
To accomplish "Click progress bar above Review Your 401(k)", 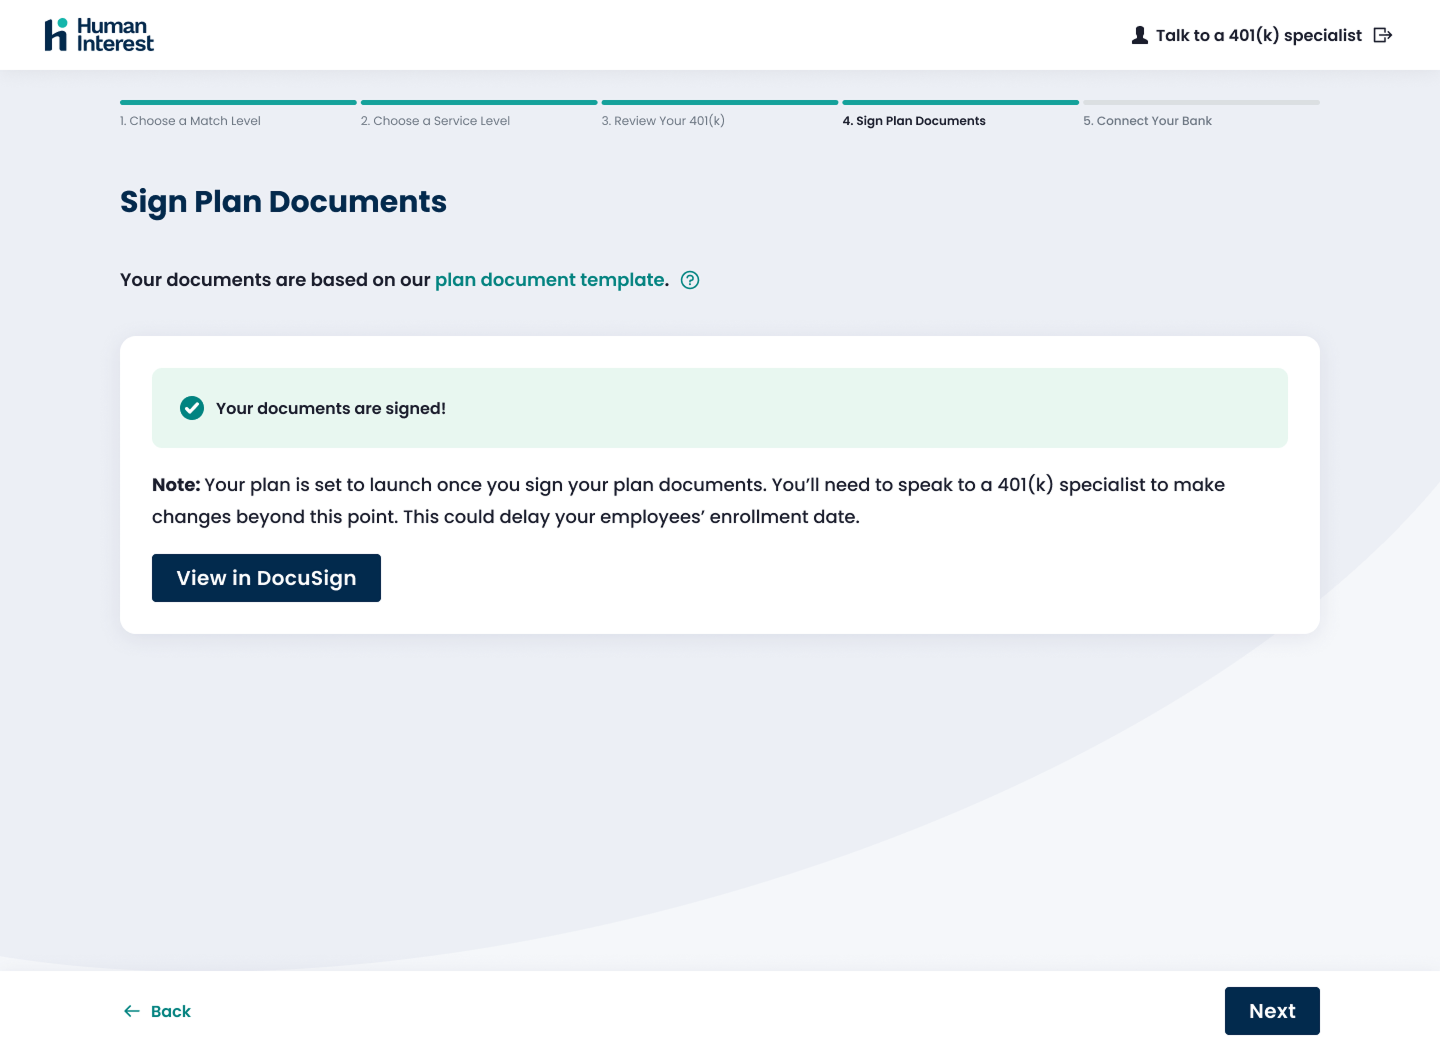I will [720, 102].
